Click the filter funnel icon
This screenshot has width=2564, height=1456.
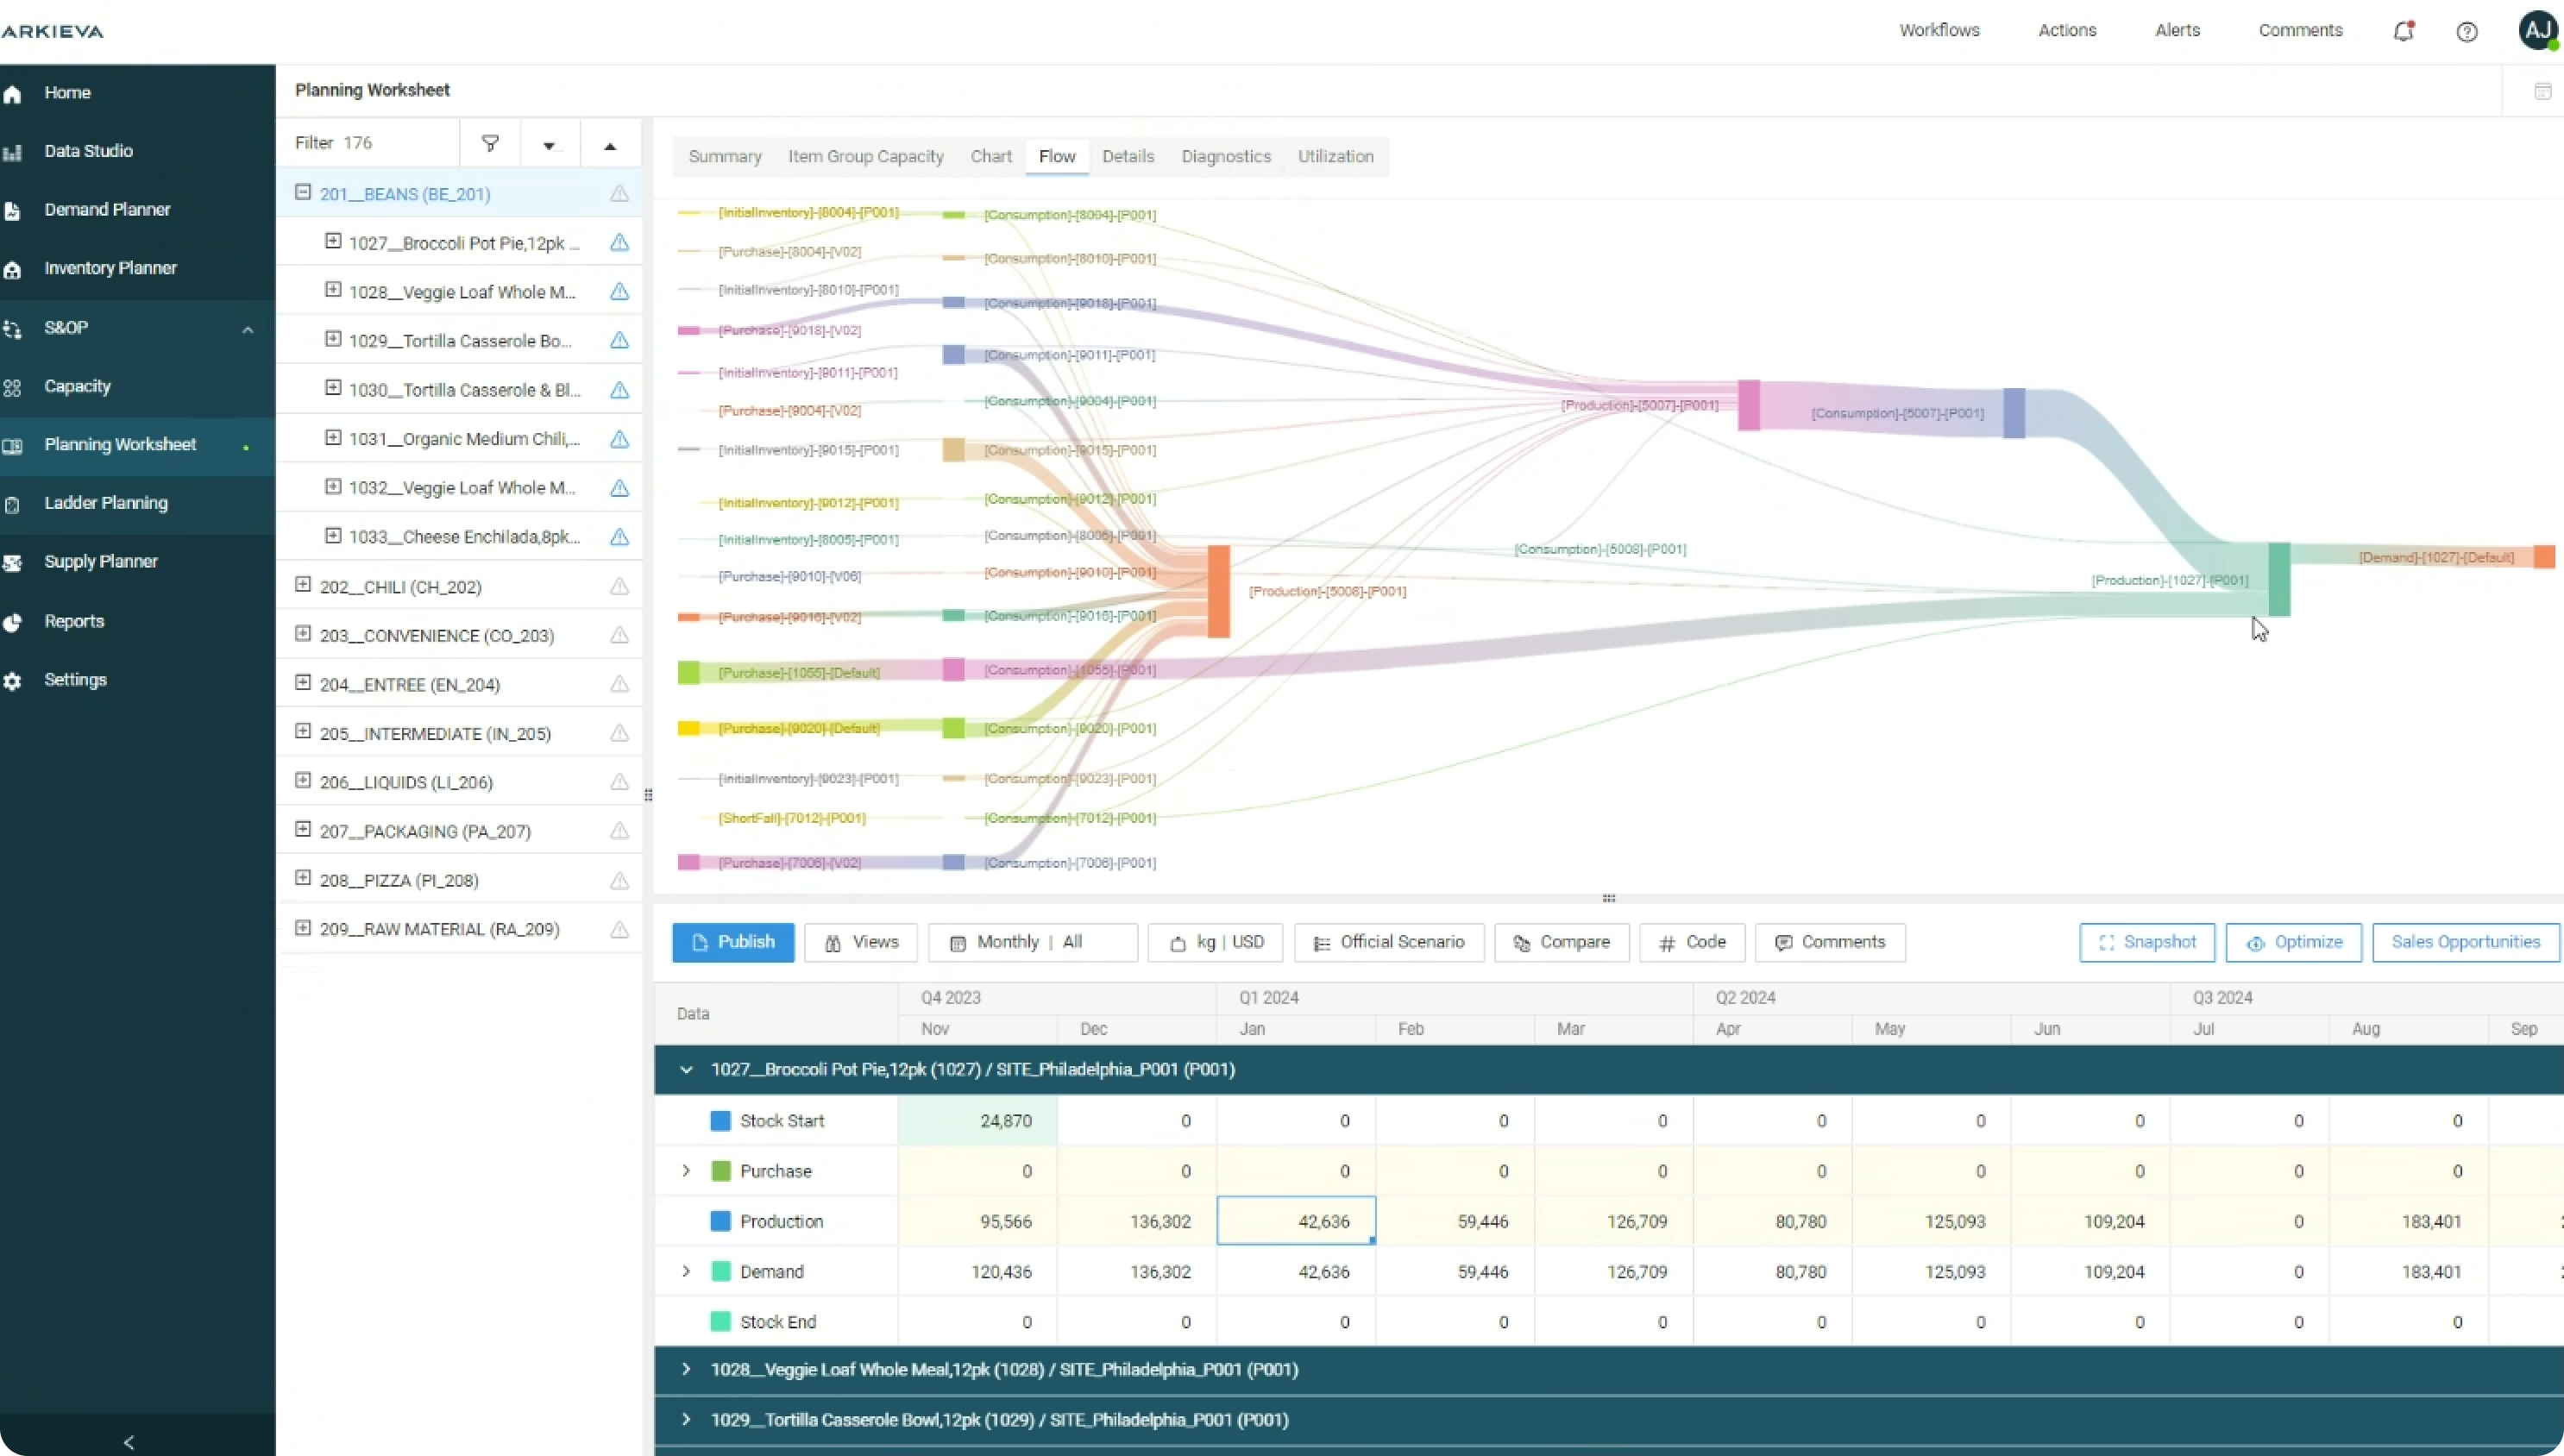point(490,143)
